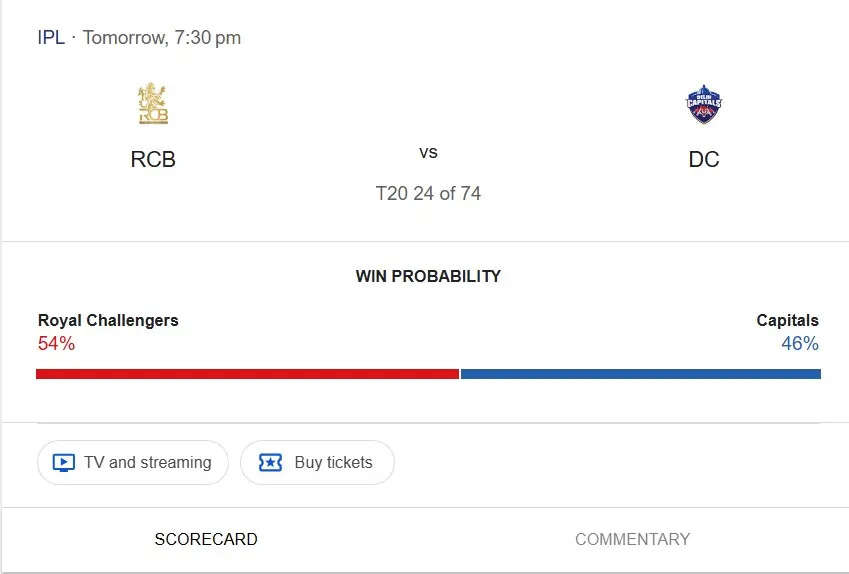Click the Royal Challengers label
The width and height of the screenshot is (849, 574).
[x=108, y=321]
